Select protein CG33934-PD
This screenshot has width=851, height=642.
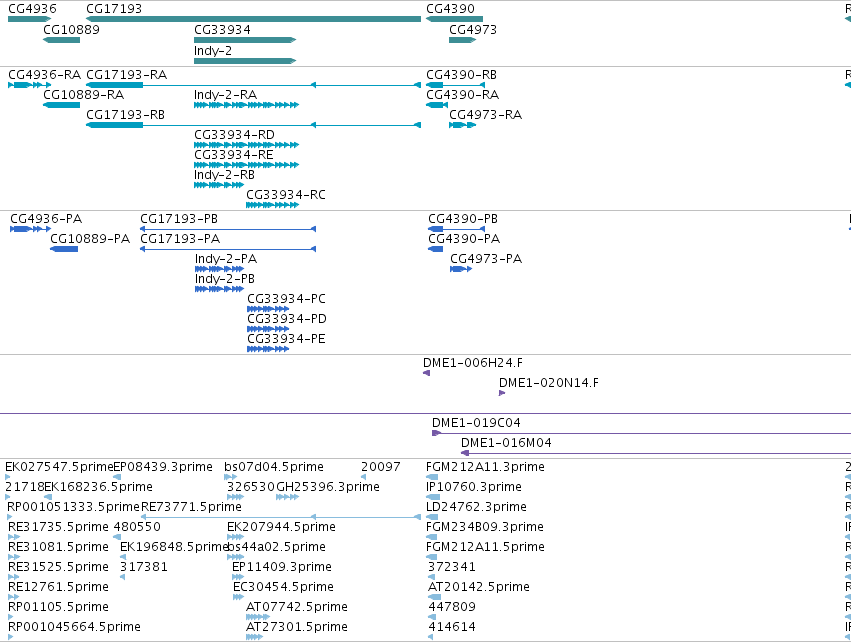[x=287, y=319]
